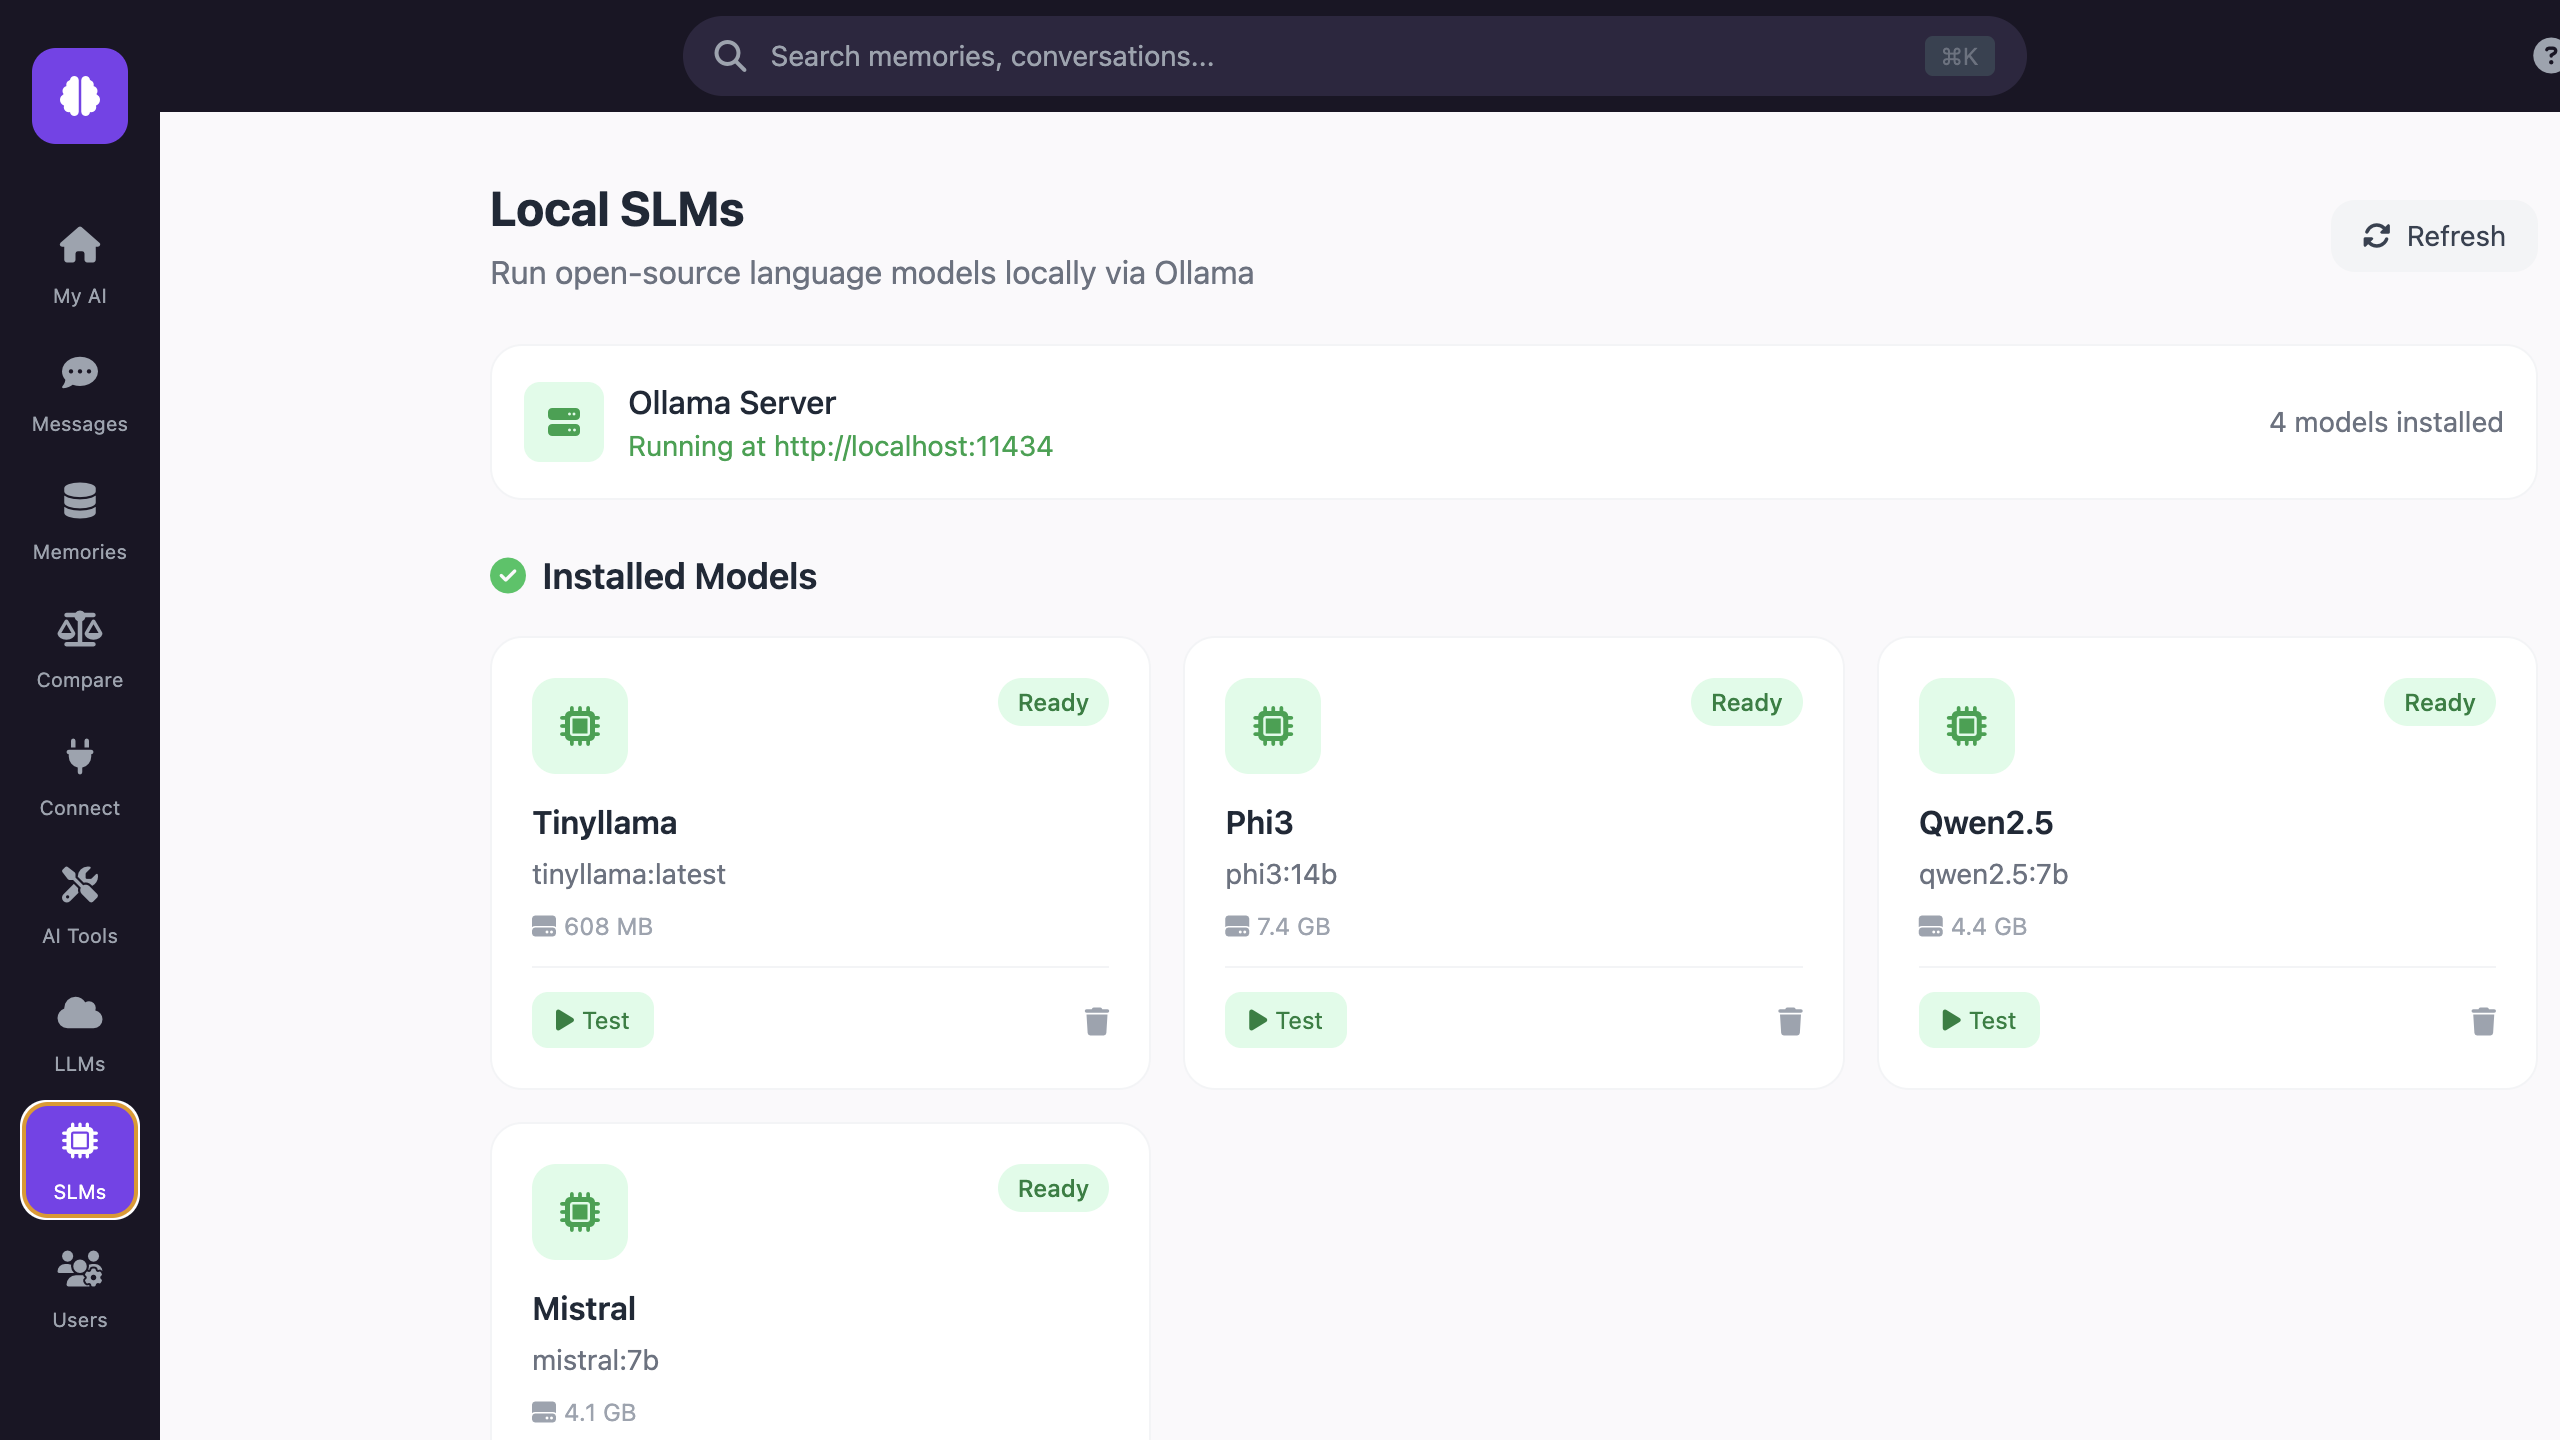Open the Memories database section

pos(80,520)
